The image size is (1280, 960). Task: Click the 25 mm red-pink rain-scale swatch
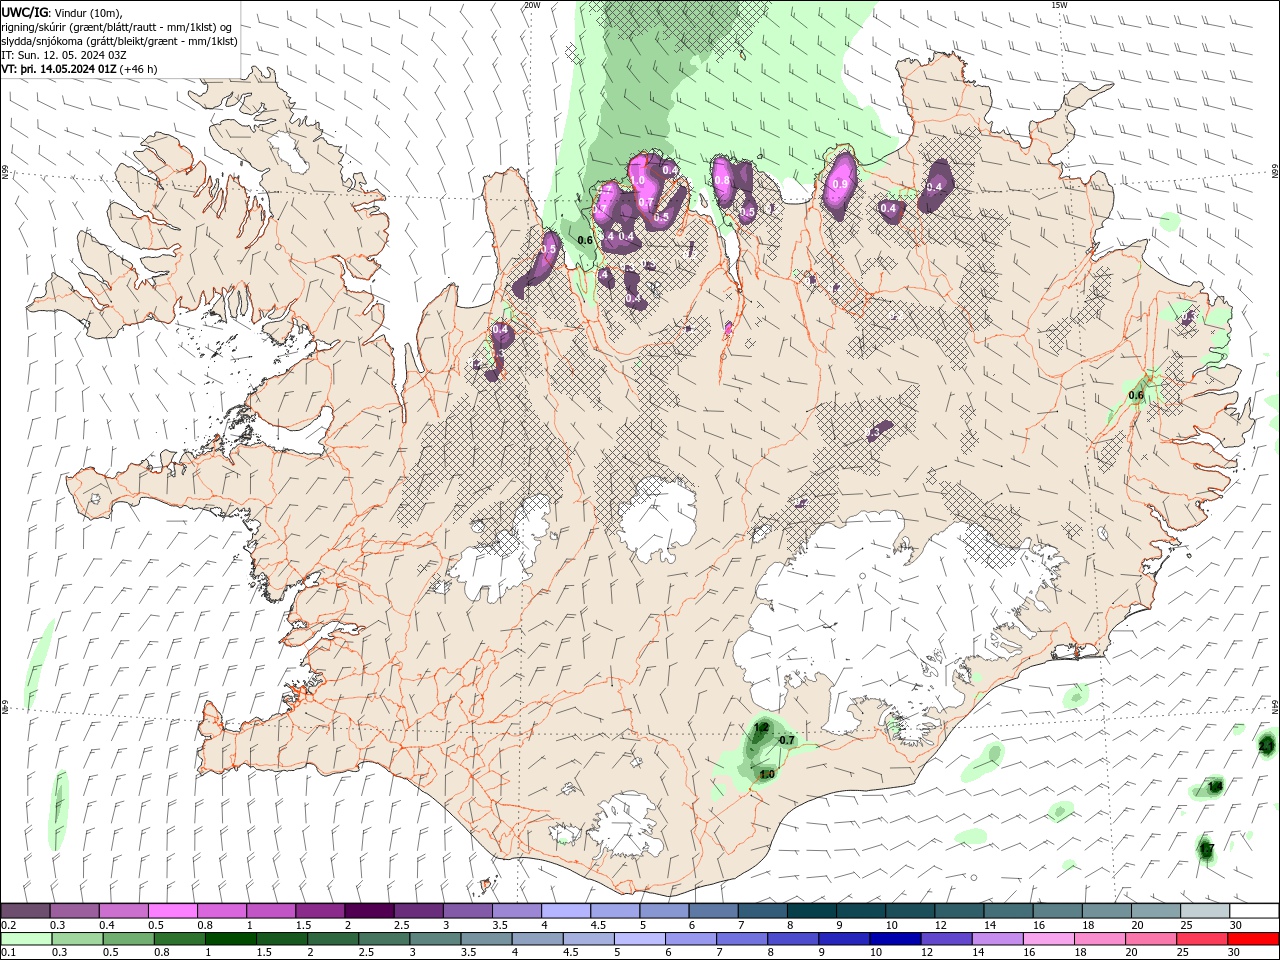pyautogui.click(x=1201, y=939)
